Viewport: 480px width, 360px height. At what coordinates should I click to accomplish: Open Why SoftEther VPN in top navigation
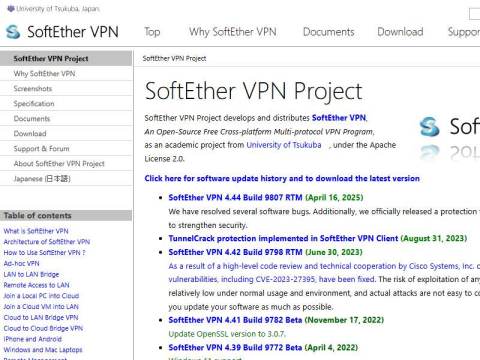233,32
